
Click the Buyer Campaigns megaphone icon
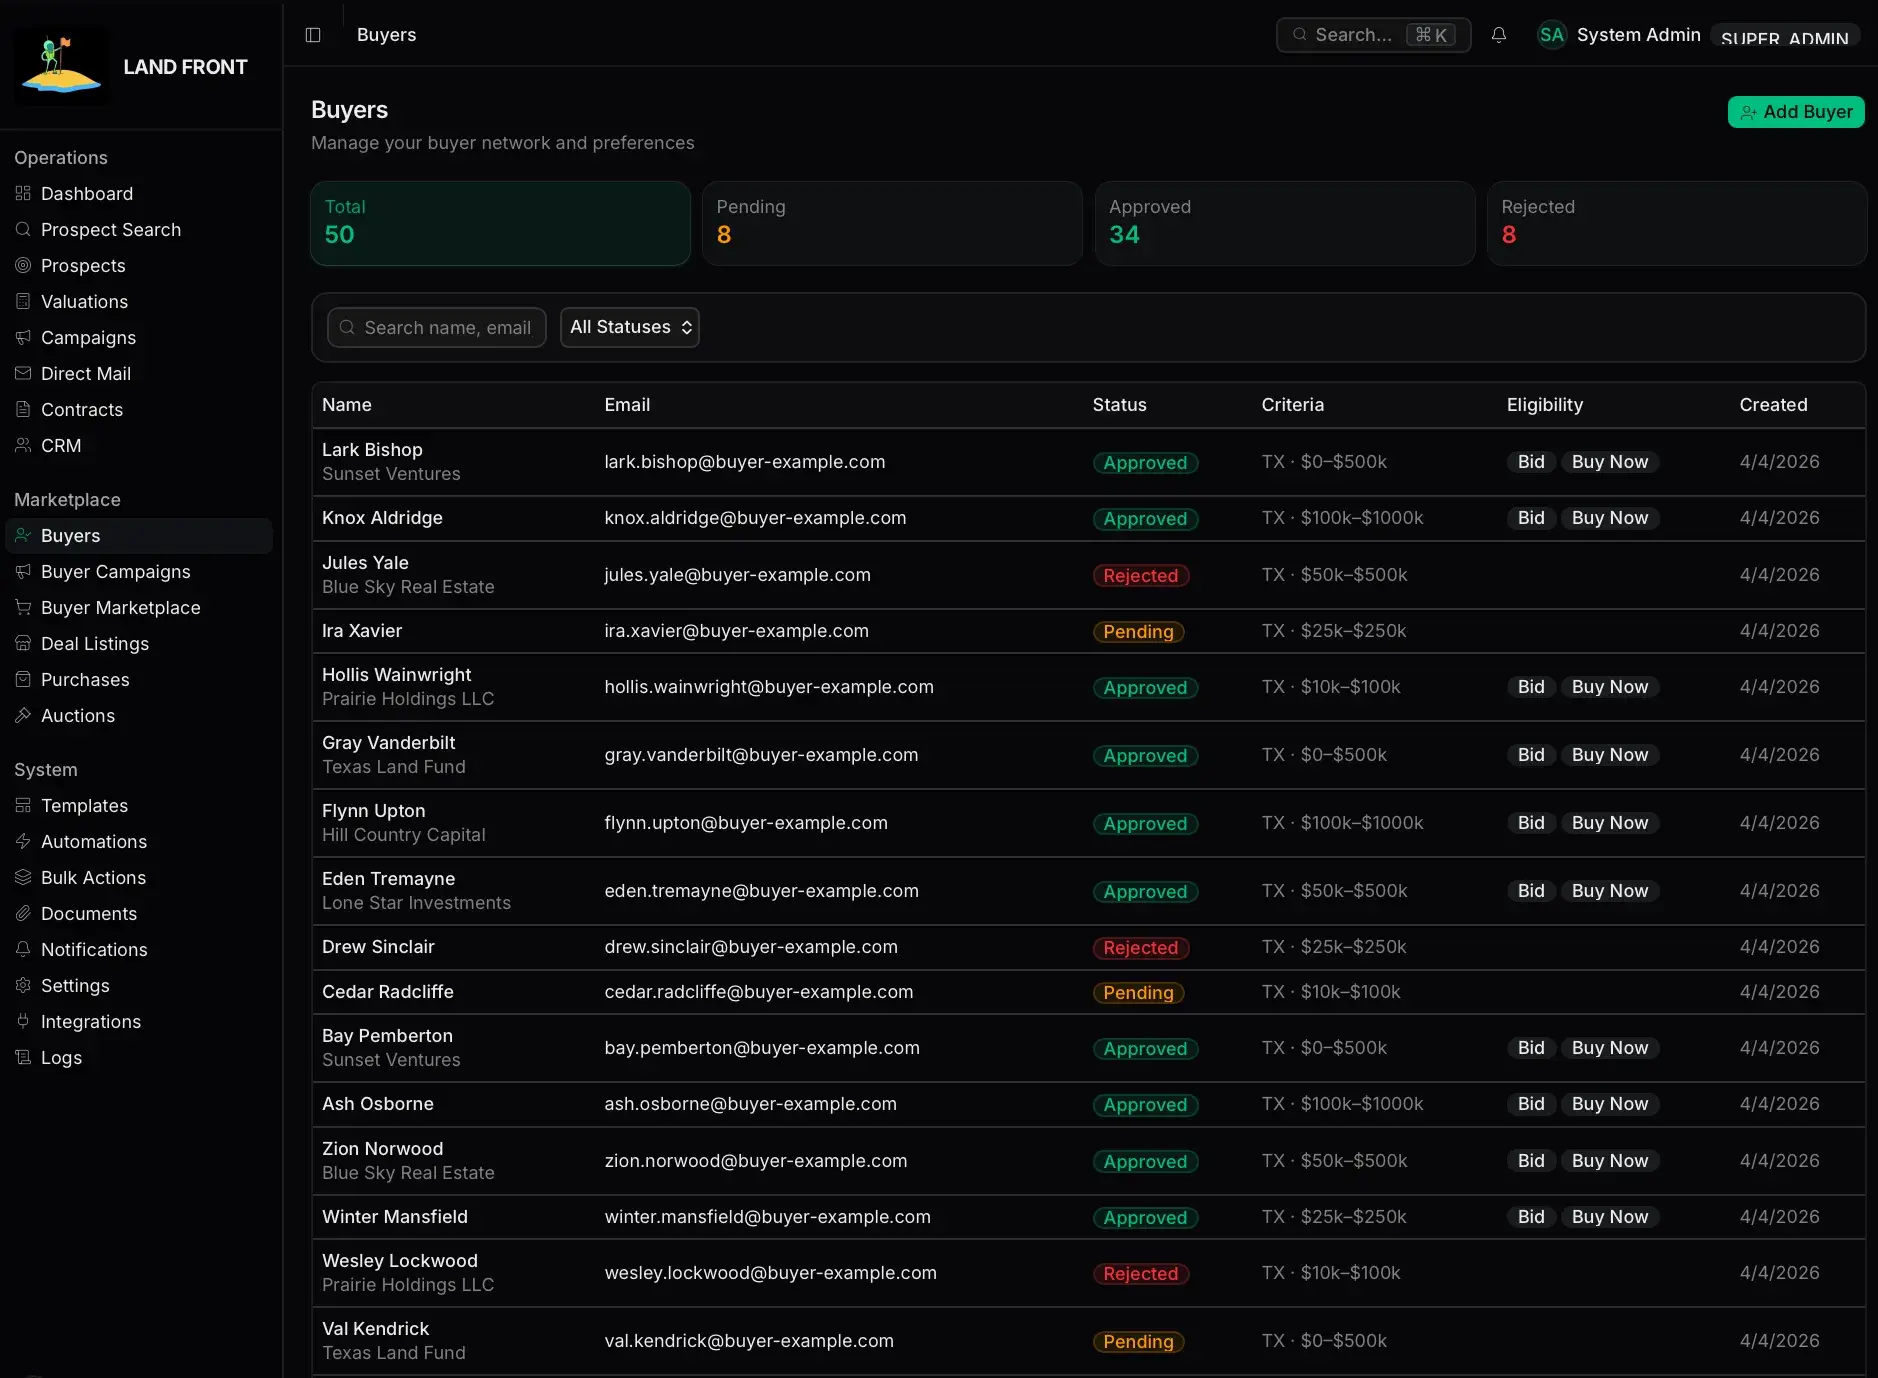tap(23, 571)
